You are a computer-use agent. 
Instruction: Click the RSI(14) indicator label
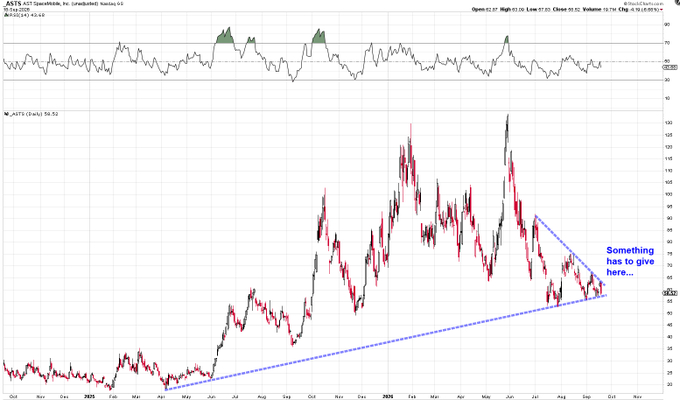pyautogui.click(x=24, y=15)
